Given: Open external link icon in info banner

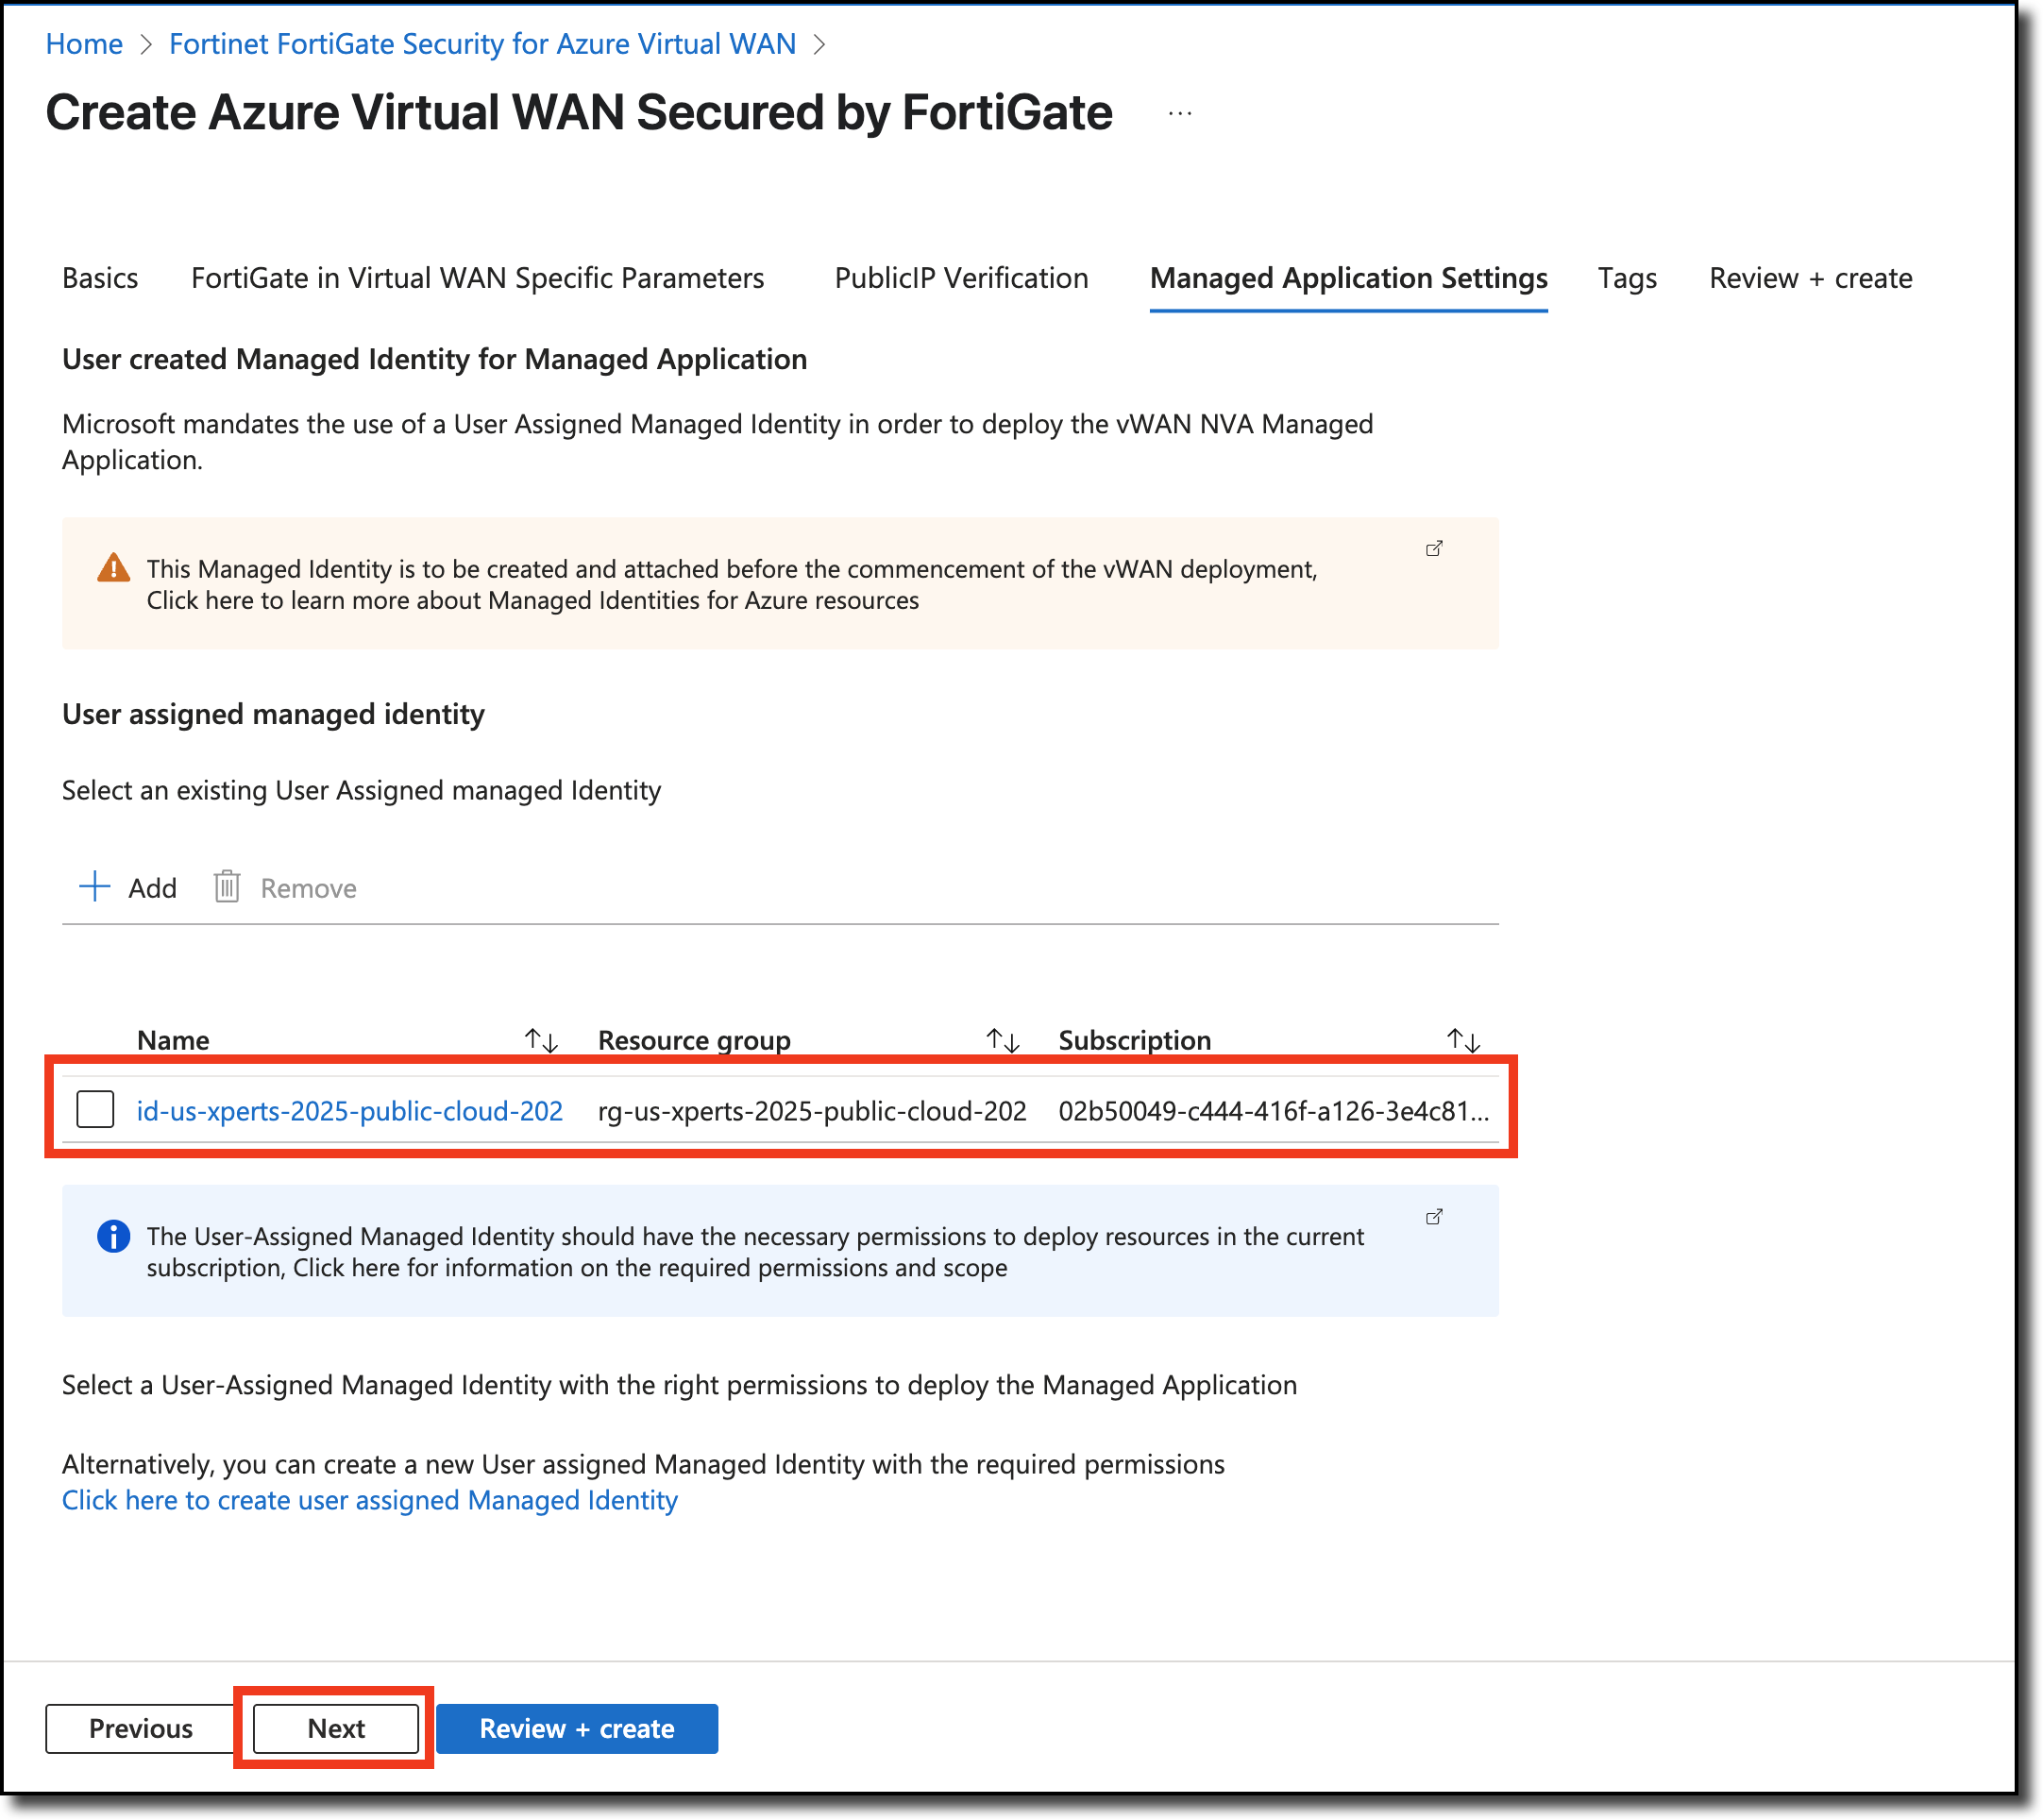Looking at the screenshot, I should [x=1434, y=1217].
